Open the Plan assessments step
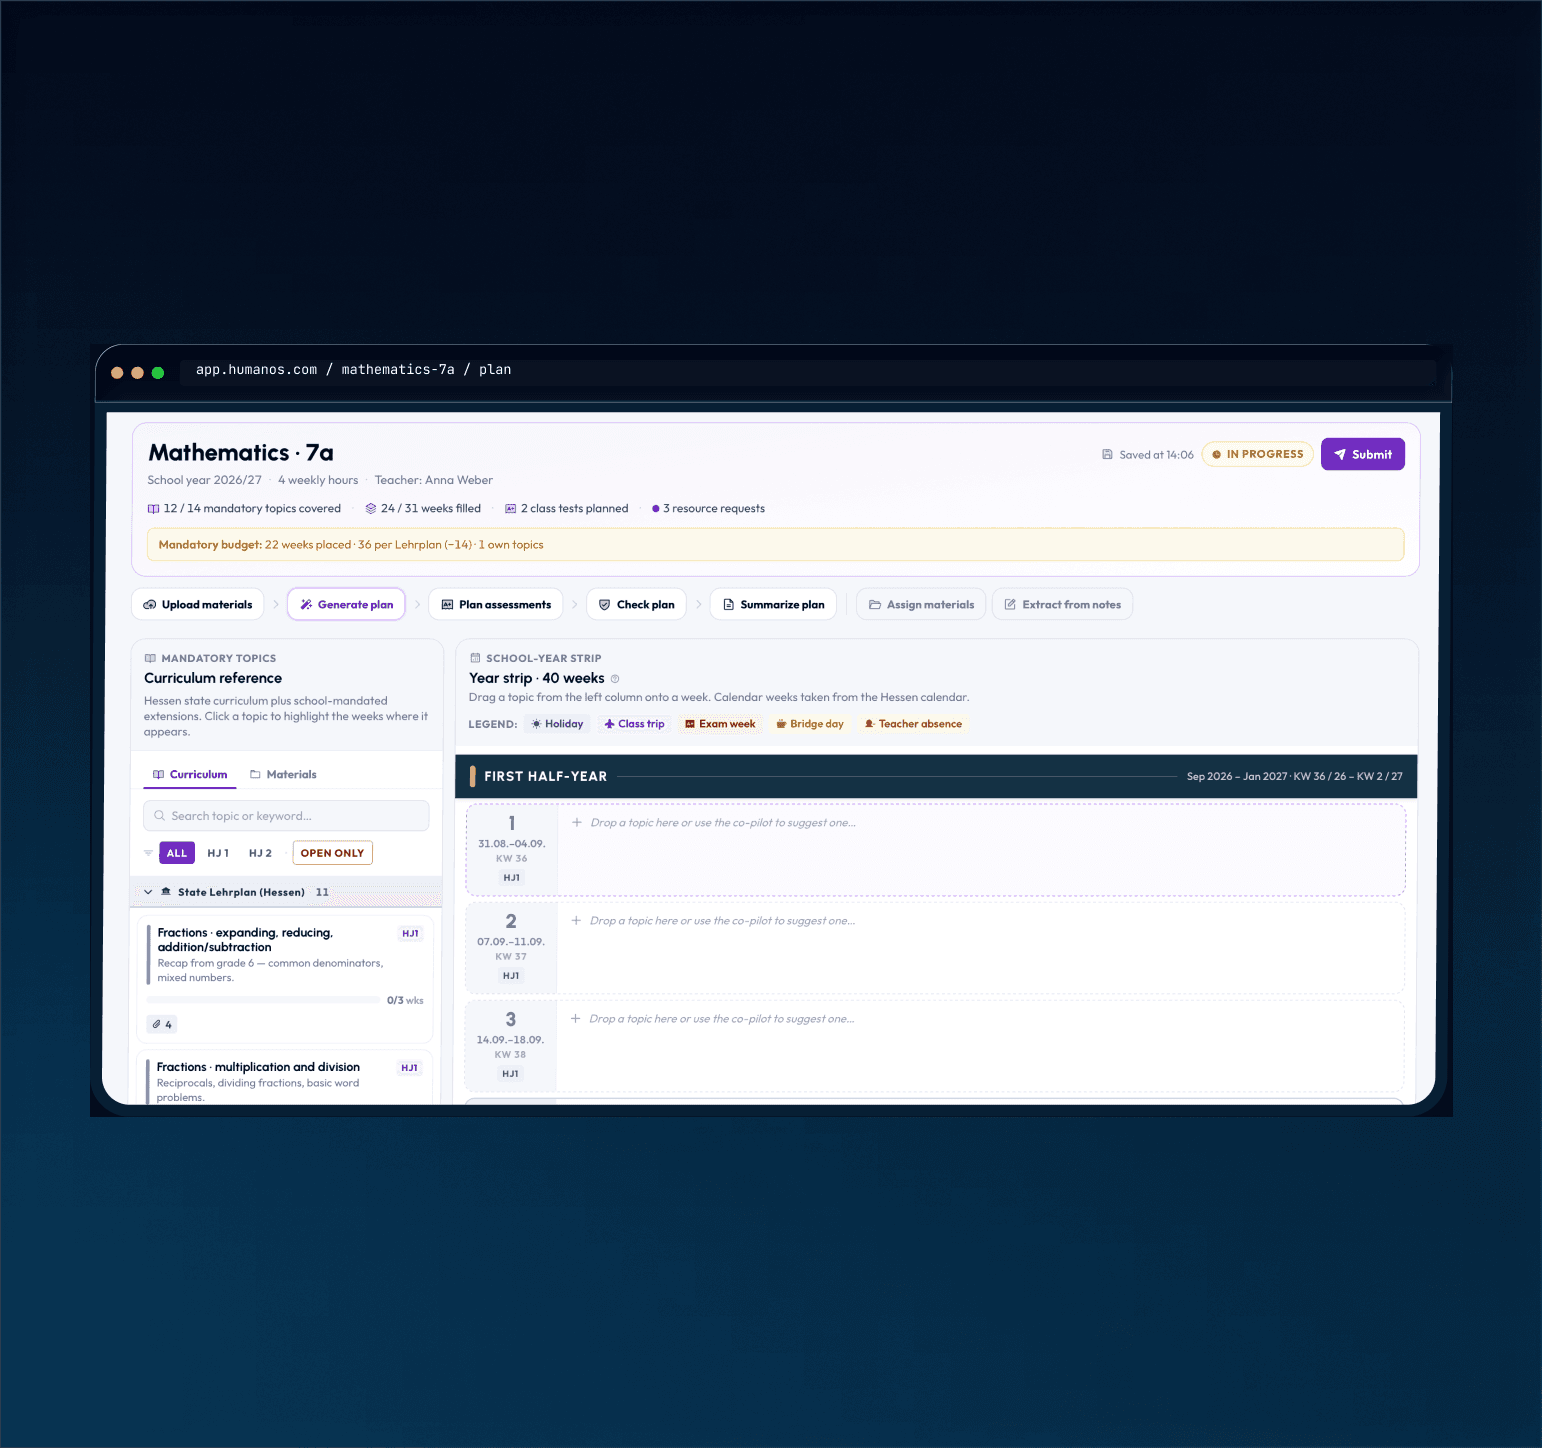 click(x=496, y=604)
